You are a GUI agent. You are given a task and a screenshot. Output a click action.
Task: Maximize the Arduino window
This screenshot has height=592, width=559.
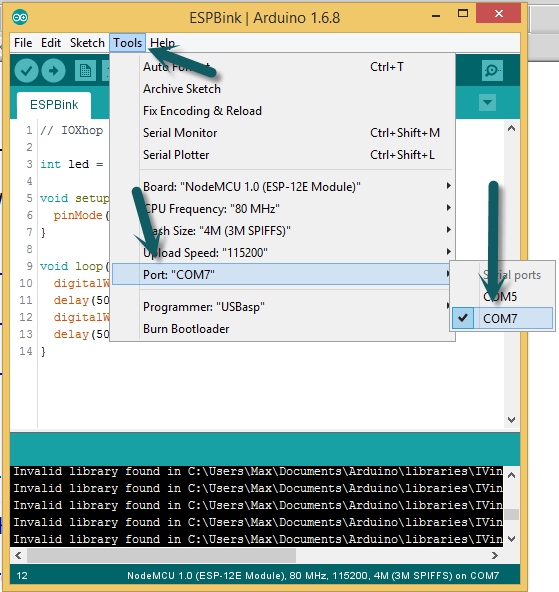(463, 14)
